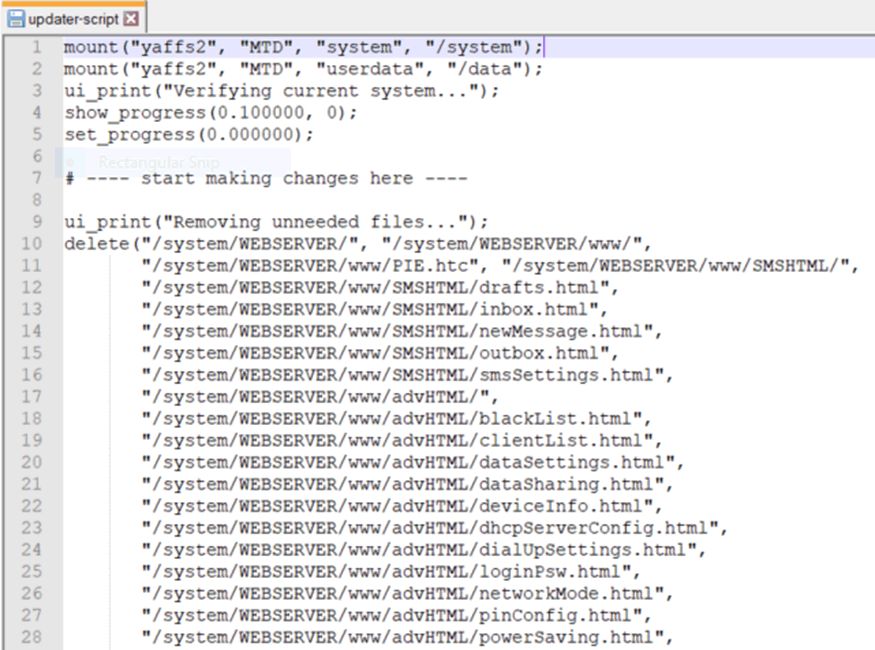
Task: Select the updater-script file tab
Action: click(72, 19)
